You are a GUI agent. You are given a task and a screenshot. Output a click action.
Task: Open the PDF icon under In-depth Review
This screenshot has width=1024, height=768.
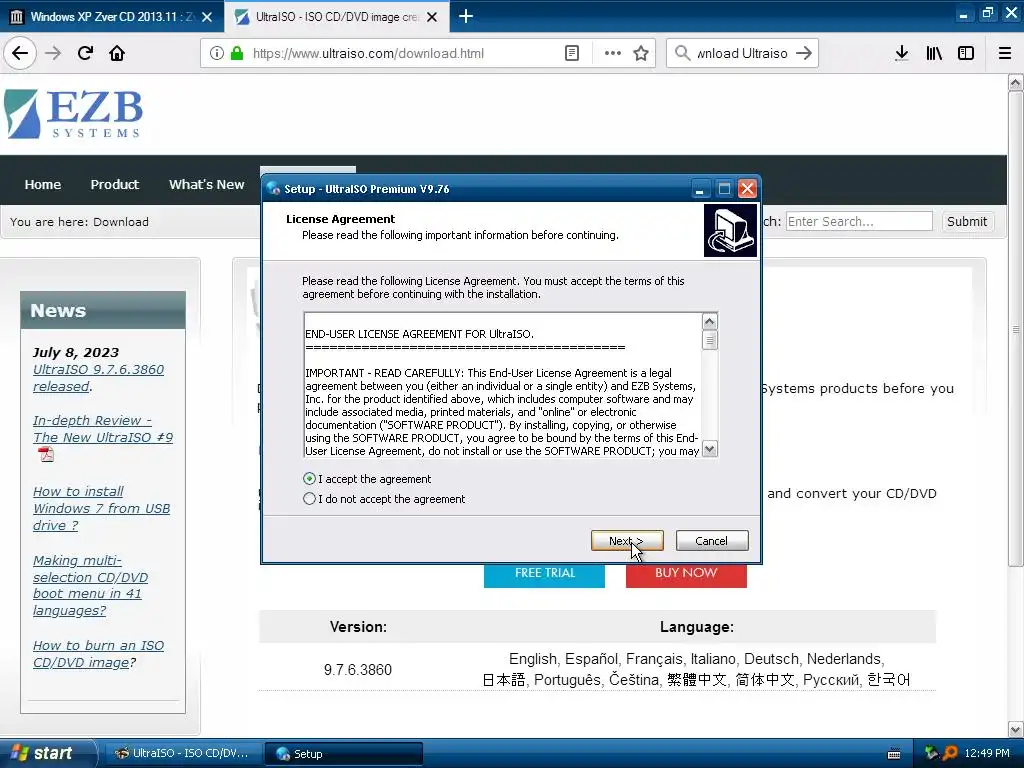(x=46, y=454)
